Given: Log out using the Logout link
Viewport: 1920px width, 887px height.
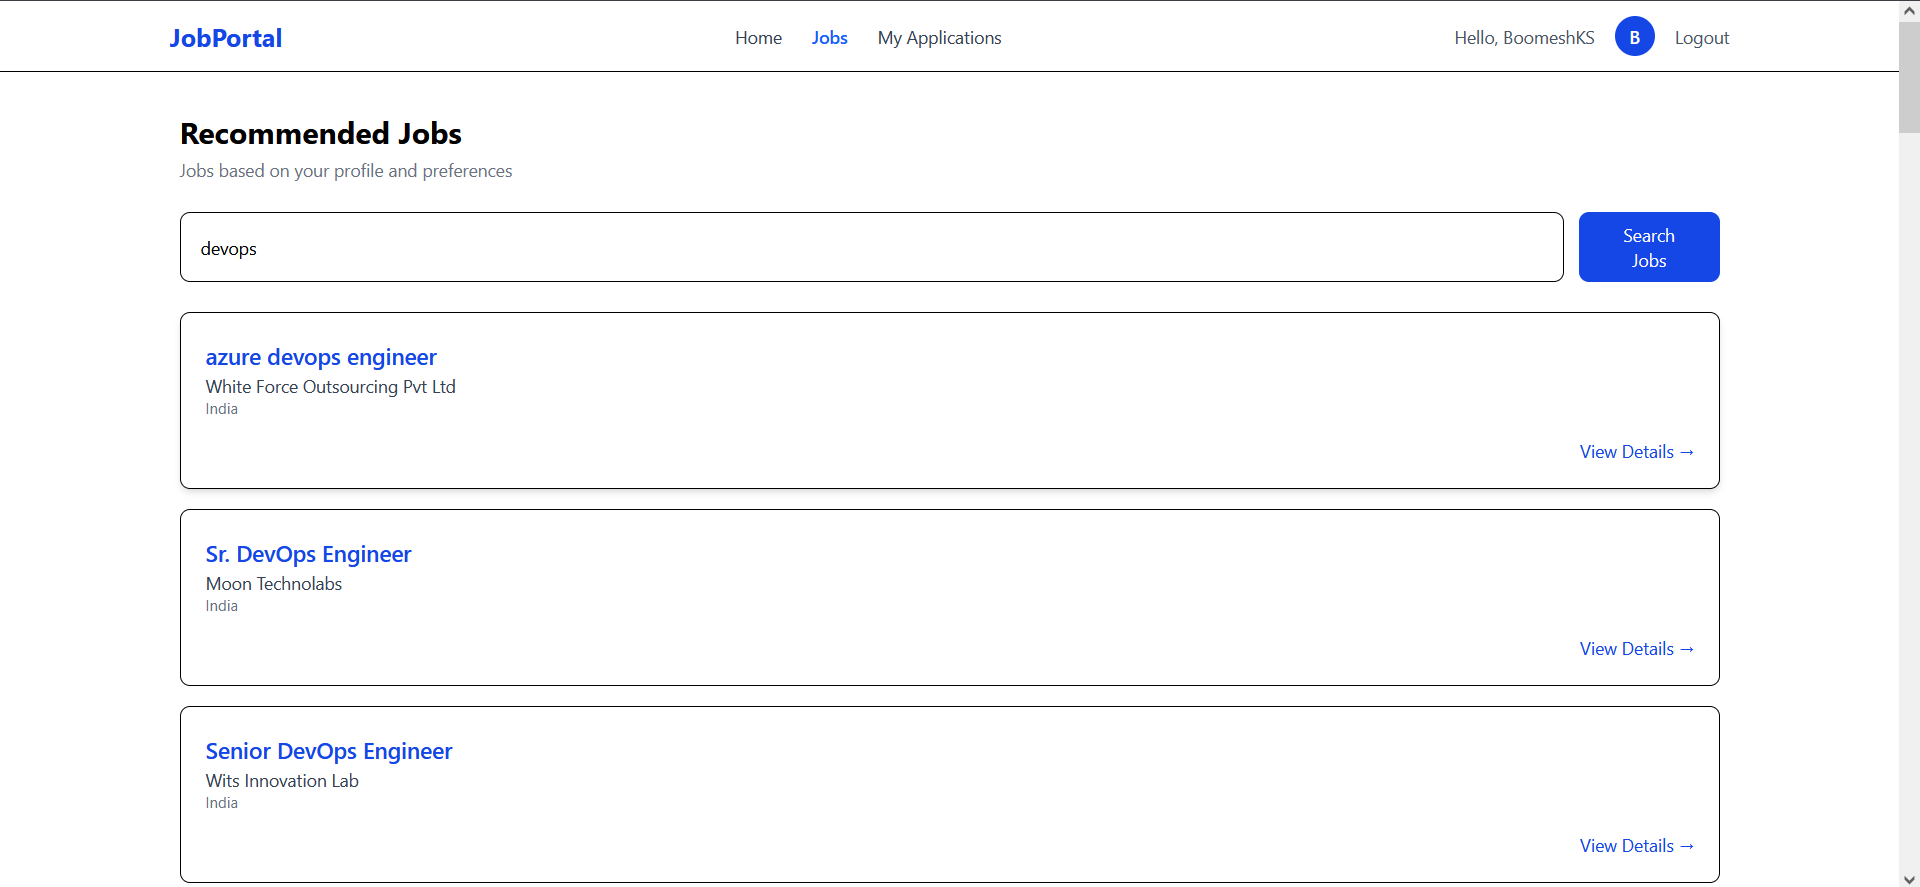Looking at the screenshot, I should point(1701,38).
